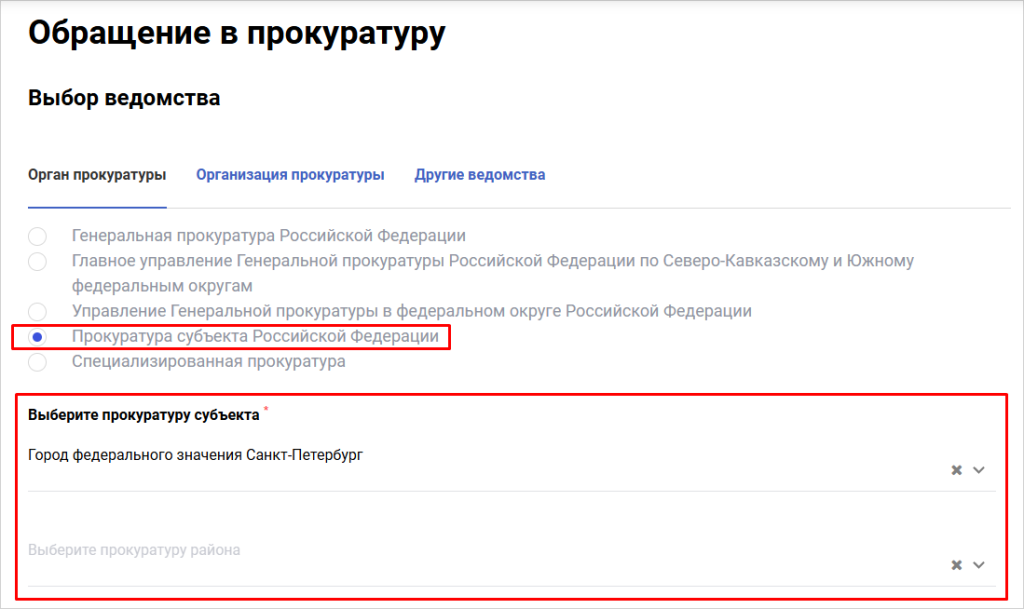This screenshot has height=609, width=1024.
Task: Select Генеральная прокуратура Российской Федерации radio button
Action: 37,237
